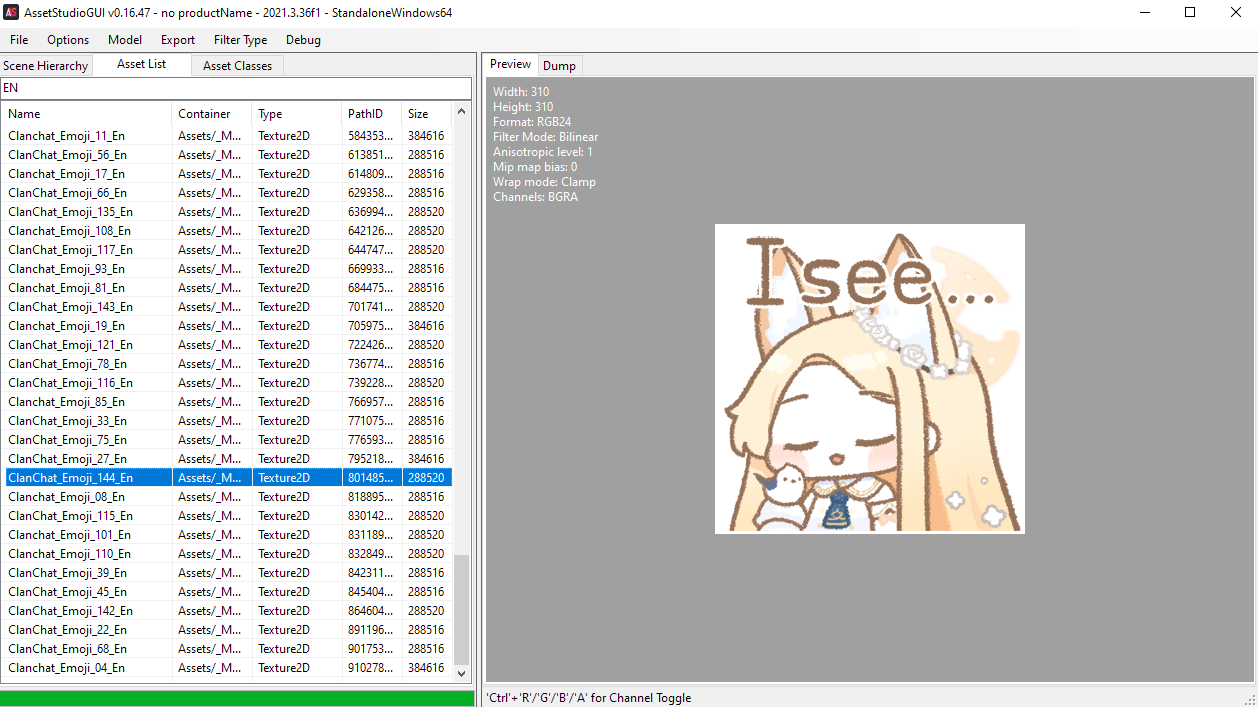Sort assets by the PathID column header
Image resolution: width=1258 pixels, height=707 pixels.
point(372,114)
